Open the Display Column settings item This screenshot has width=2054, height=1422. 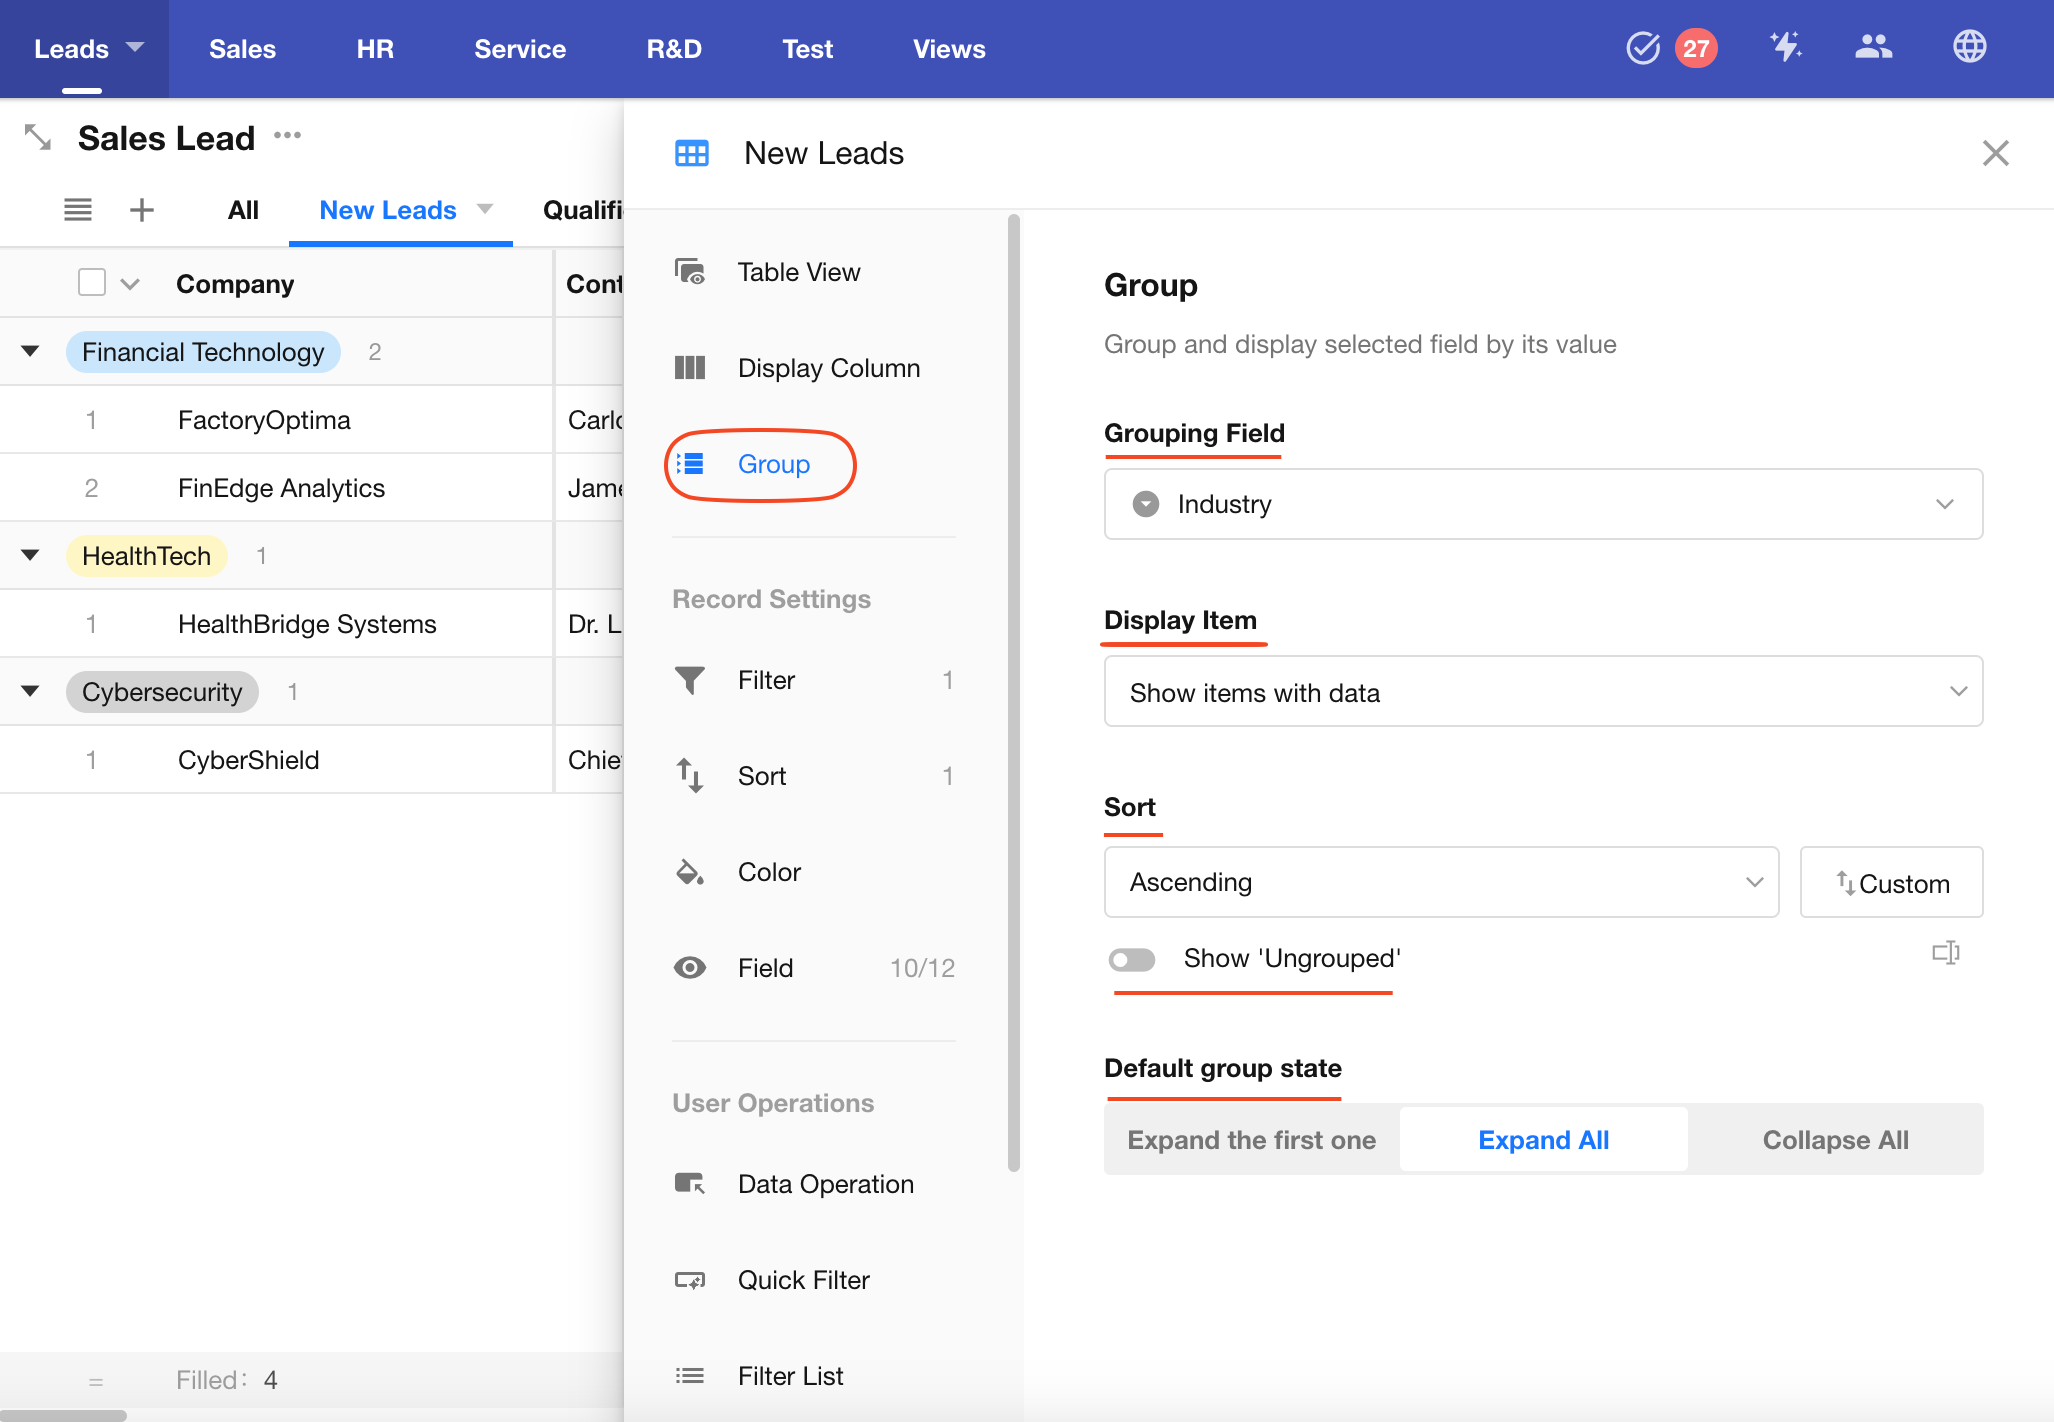pos(828,368)
